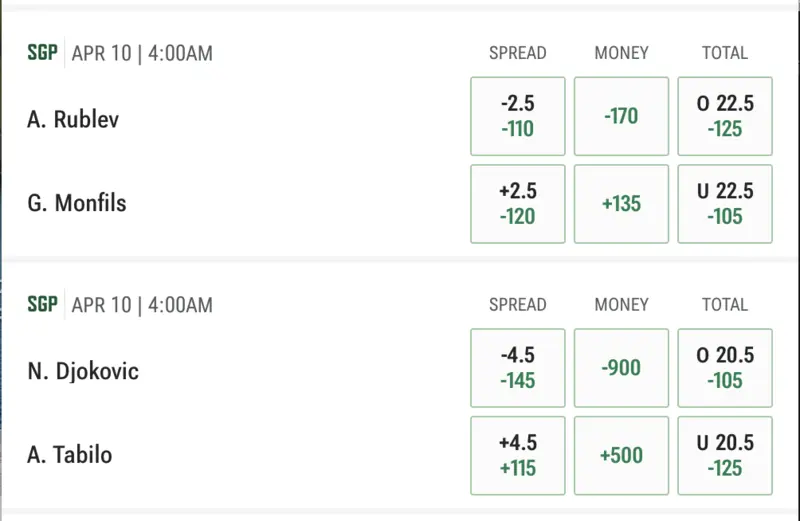Choose Over 20.5 total games
The image size is (800, 521).
point(725,369)
